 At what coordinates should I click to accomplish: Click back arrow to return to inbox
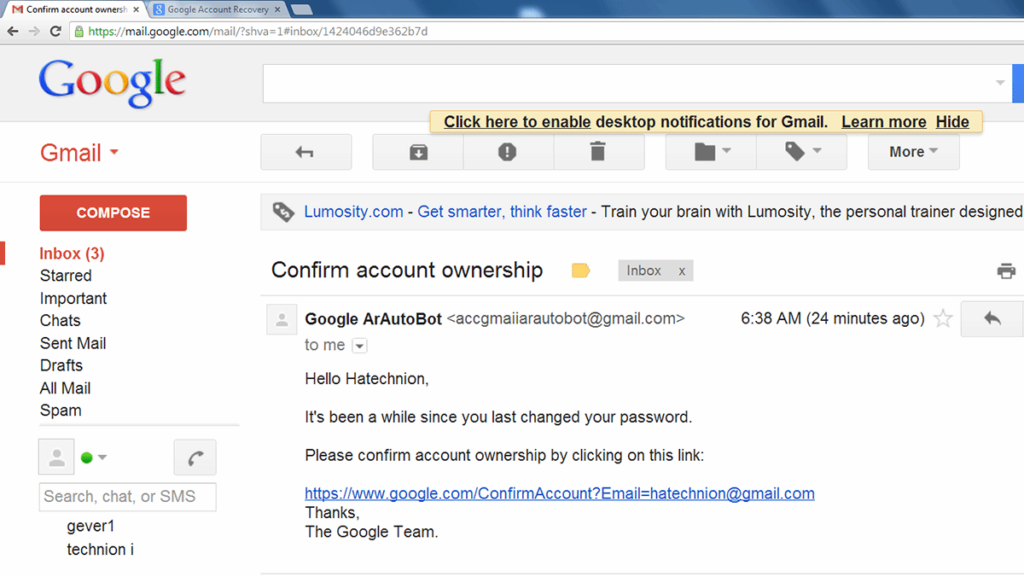[306, 152]
